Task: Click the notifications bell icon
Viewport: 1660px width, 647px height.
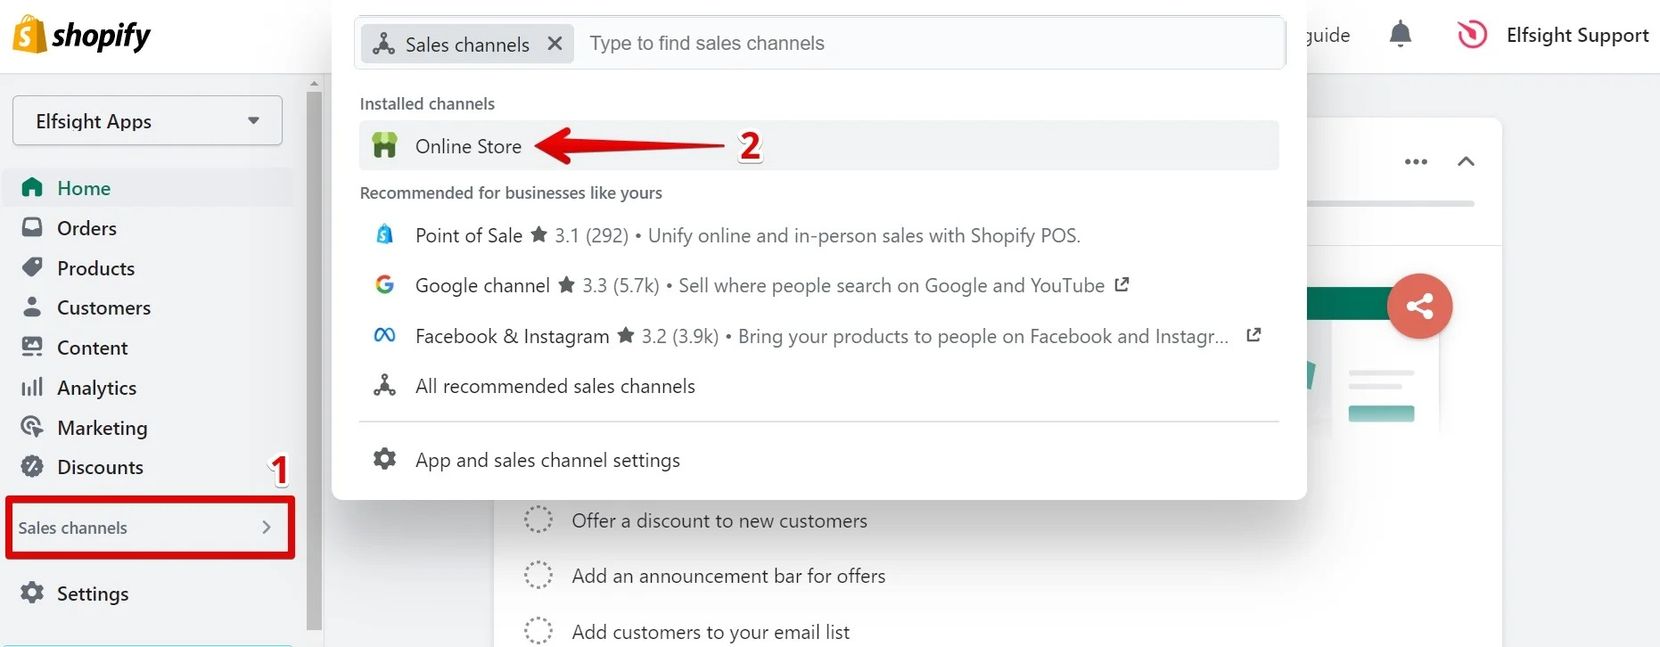Action: 1400,35
